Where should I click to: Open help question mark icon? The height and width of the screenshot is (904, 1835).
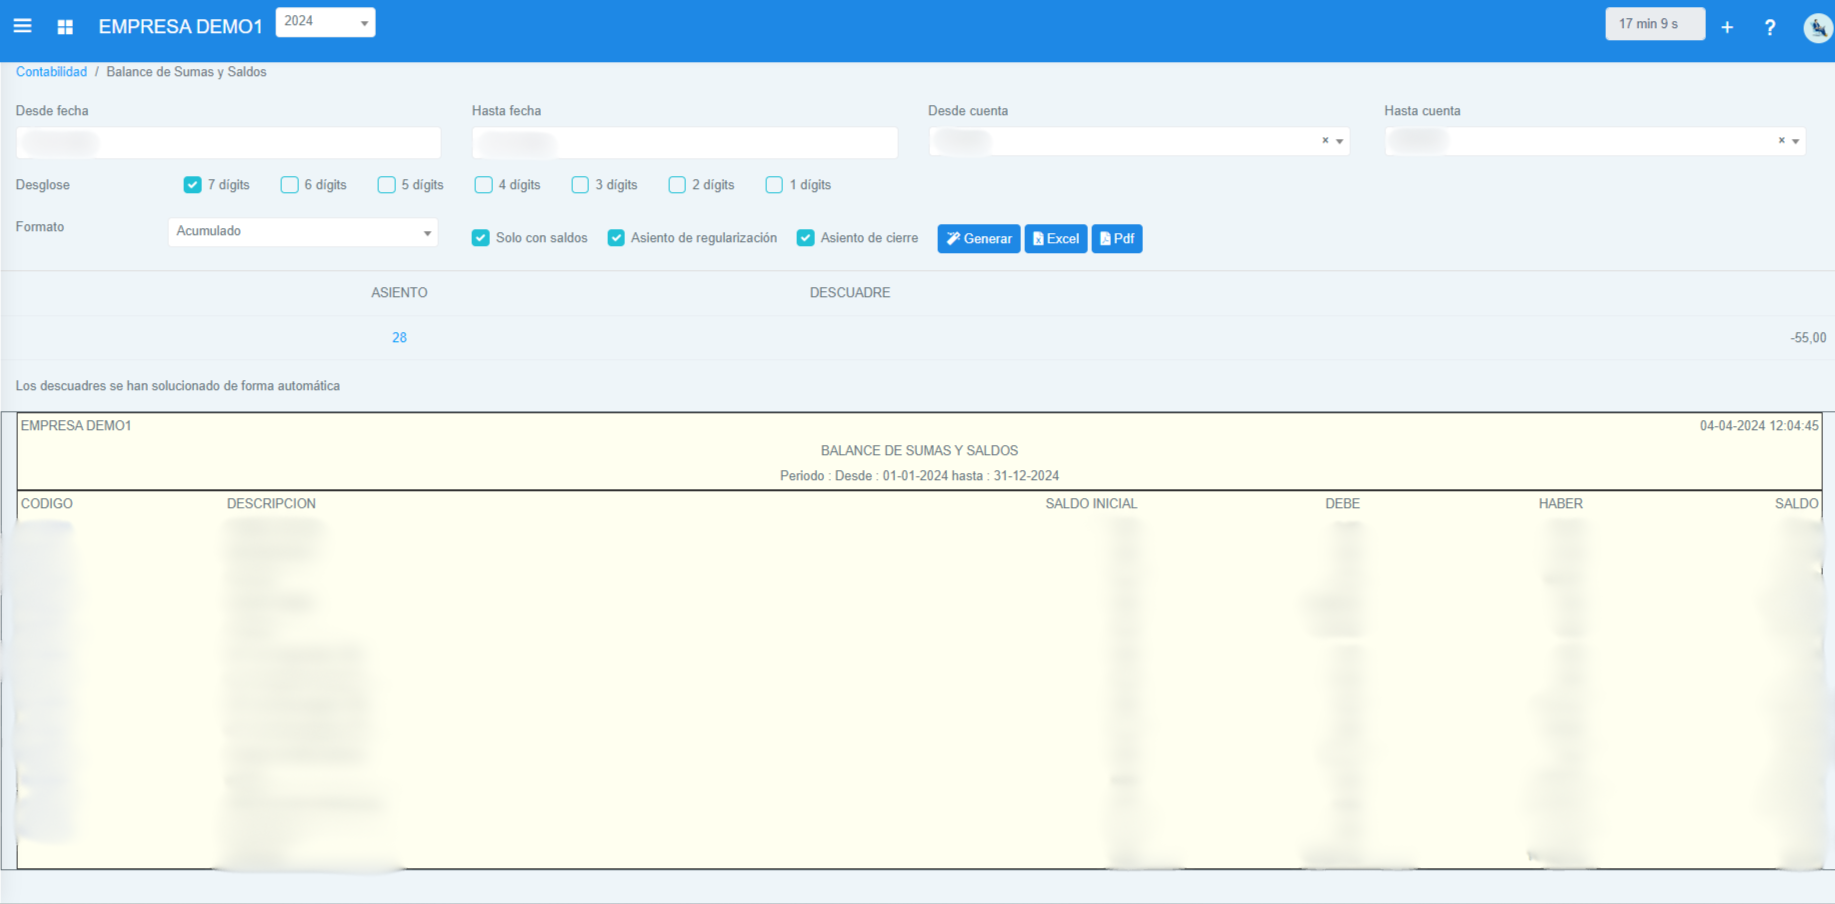pyautogui.click(x=1770, y=27)
